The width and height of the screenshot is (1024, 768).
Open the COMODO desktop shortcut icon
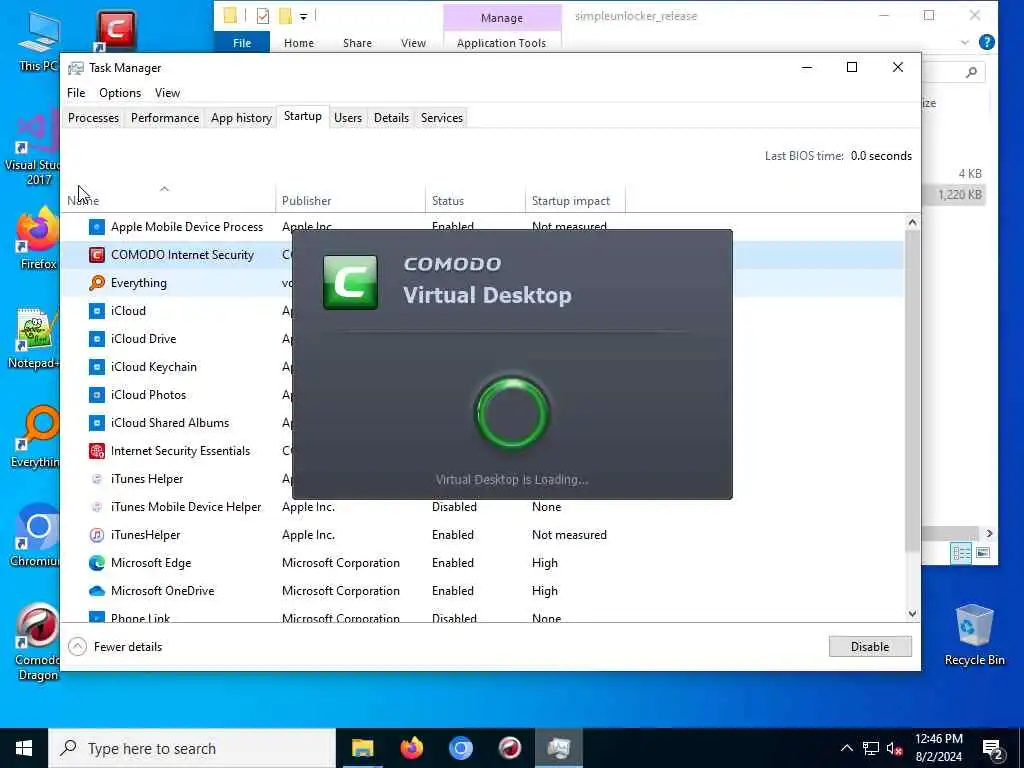[116, 29]
